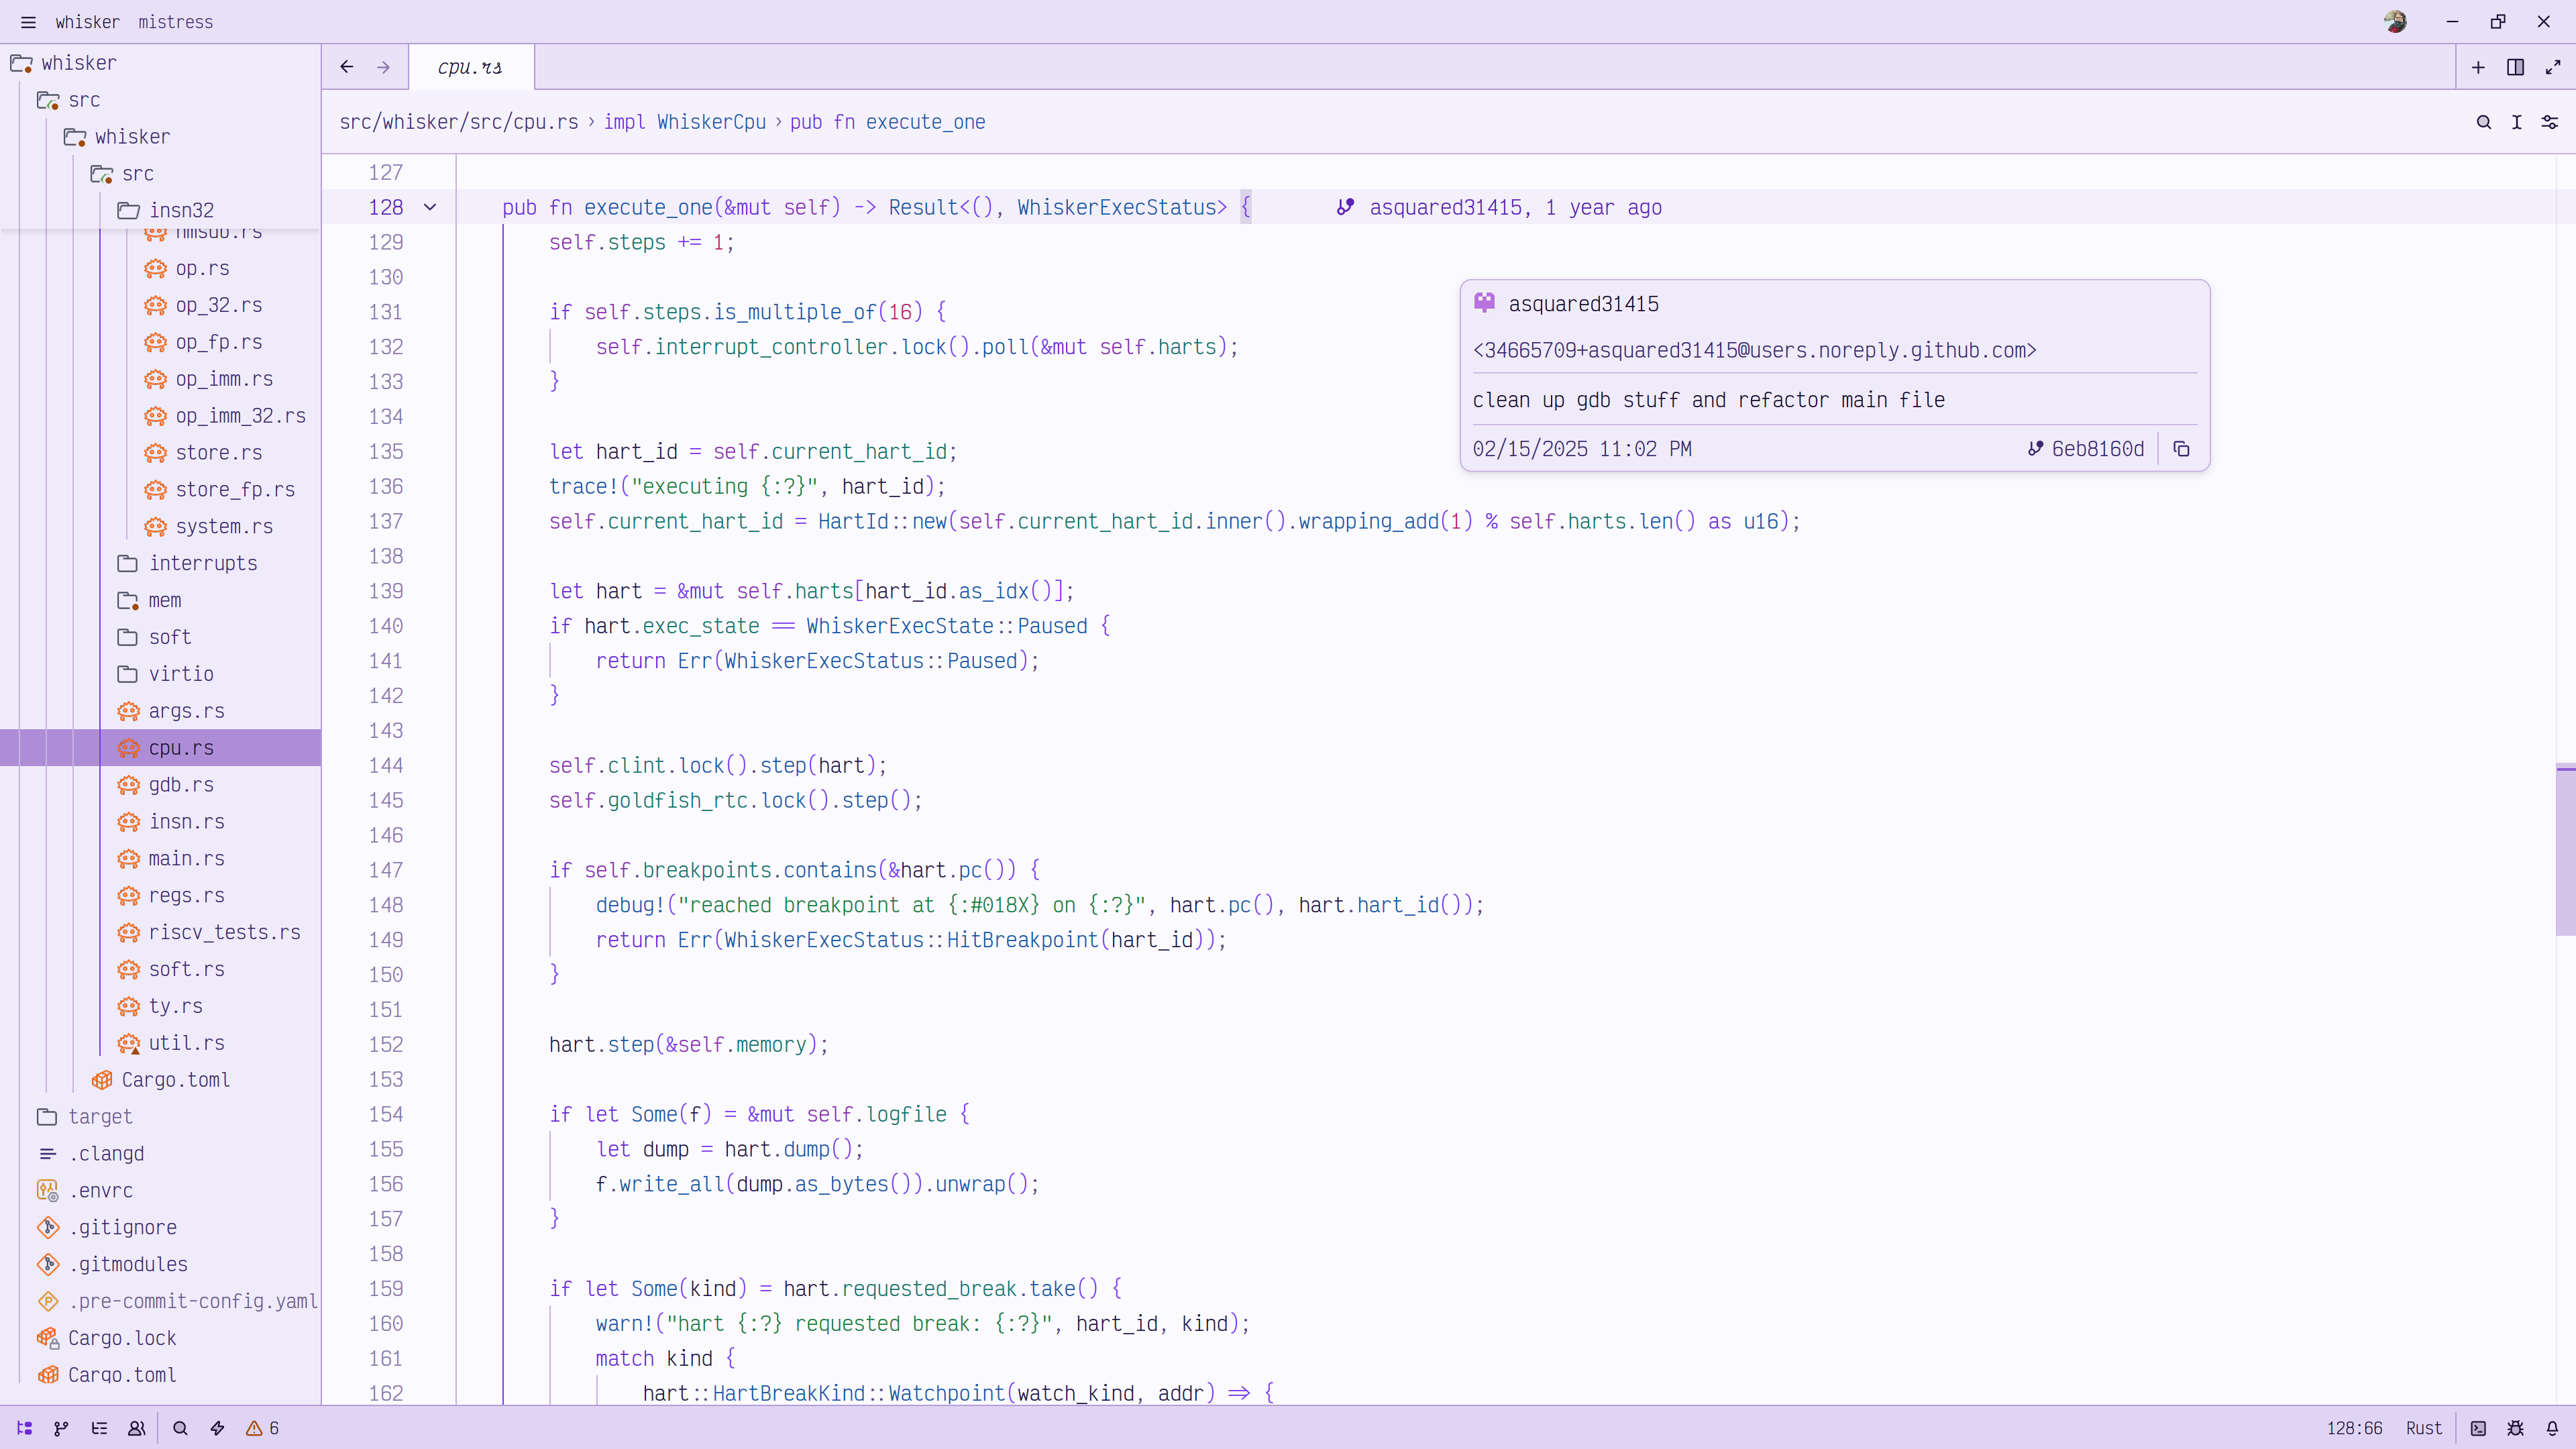Toggle collab panel in status bar

(137, 1428)
